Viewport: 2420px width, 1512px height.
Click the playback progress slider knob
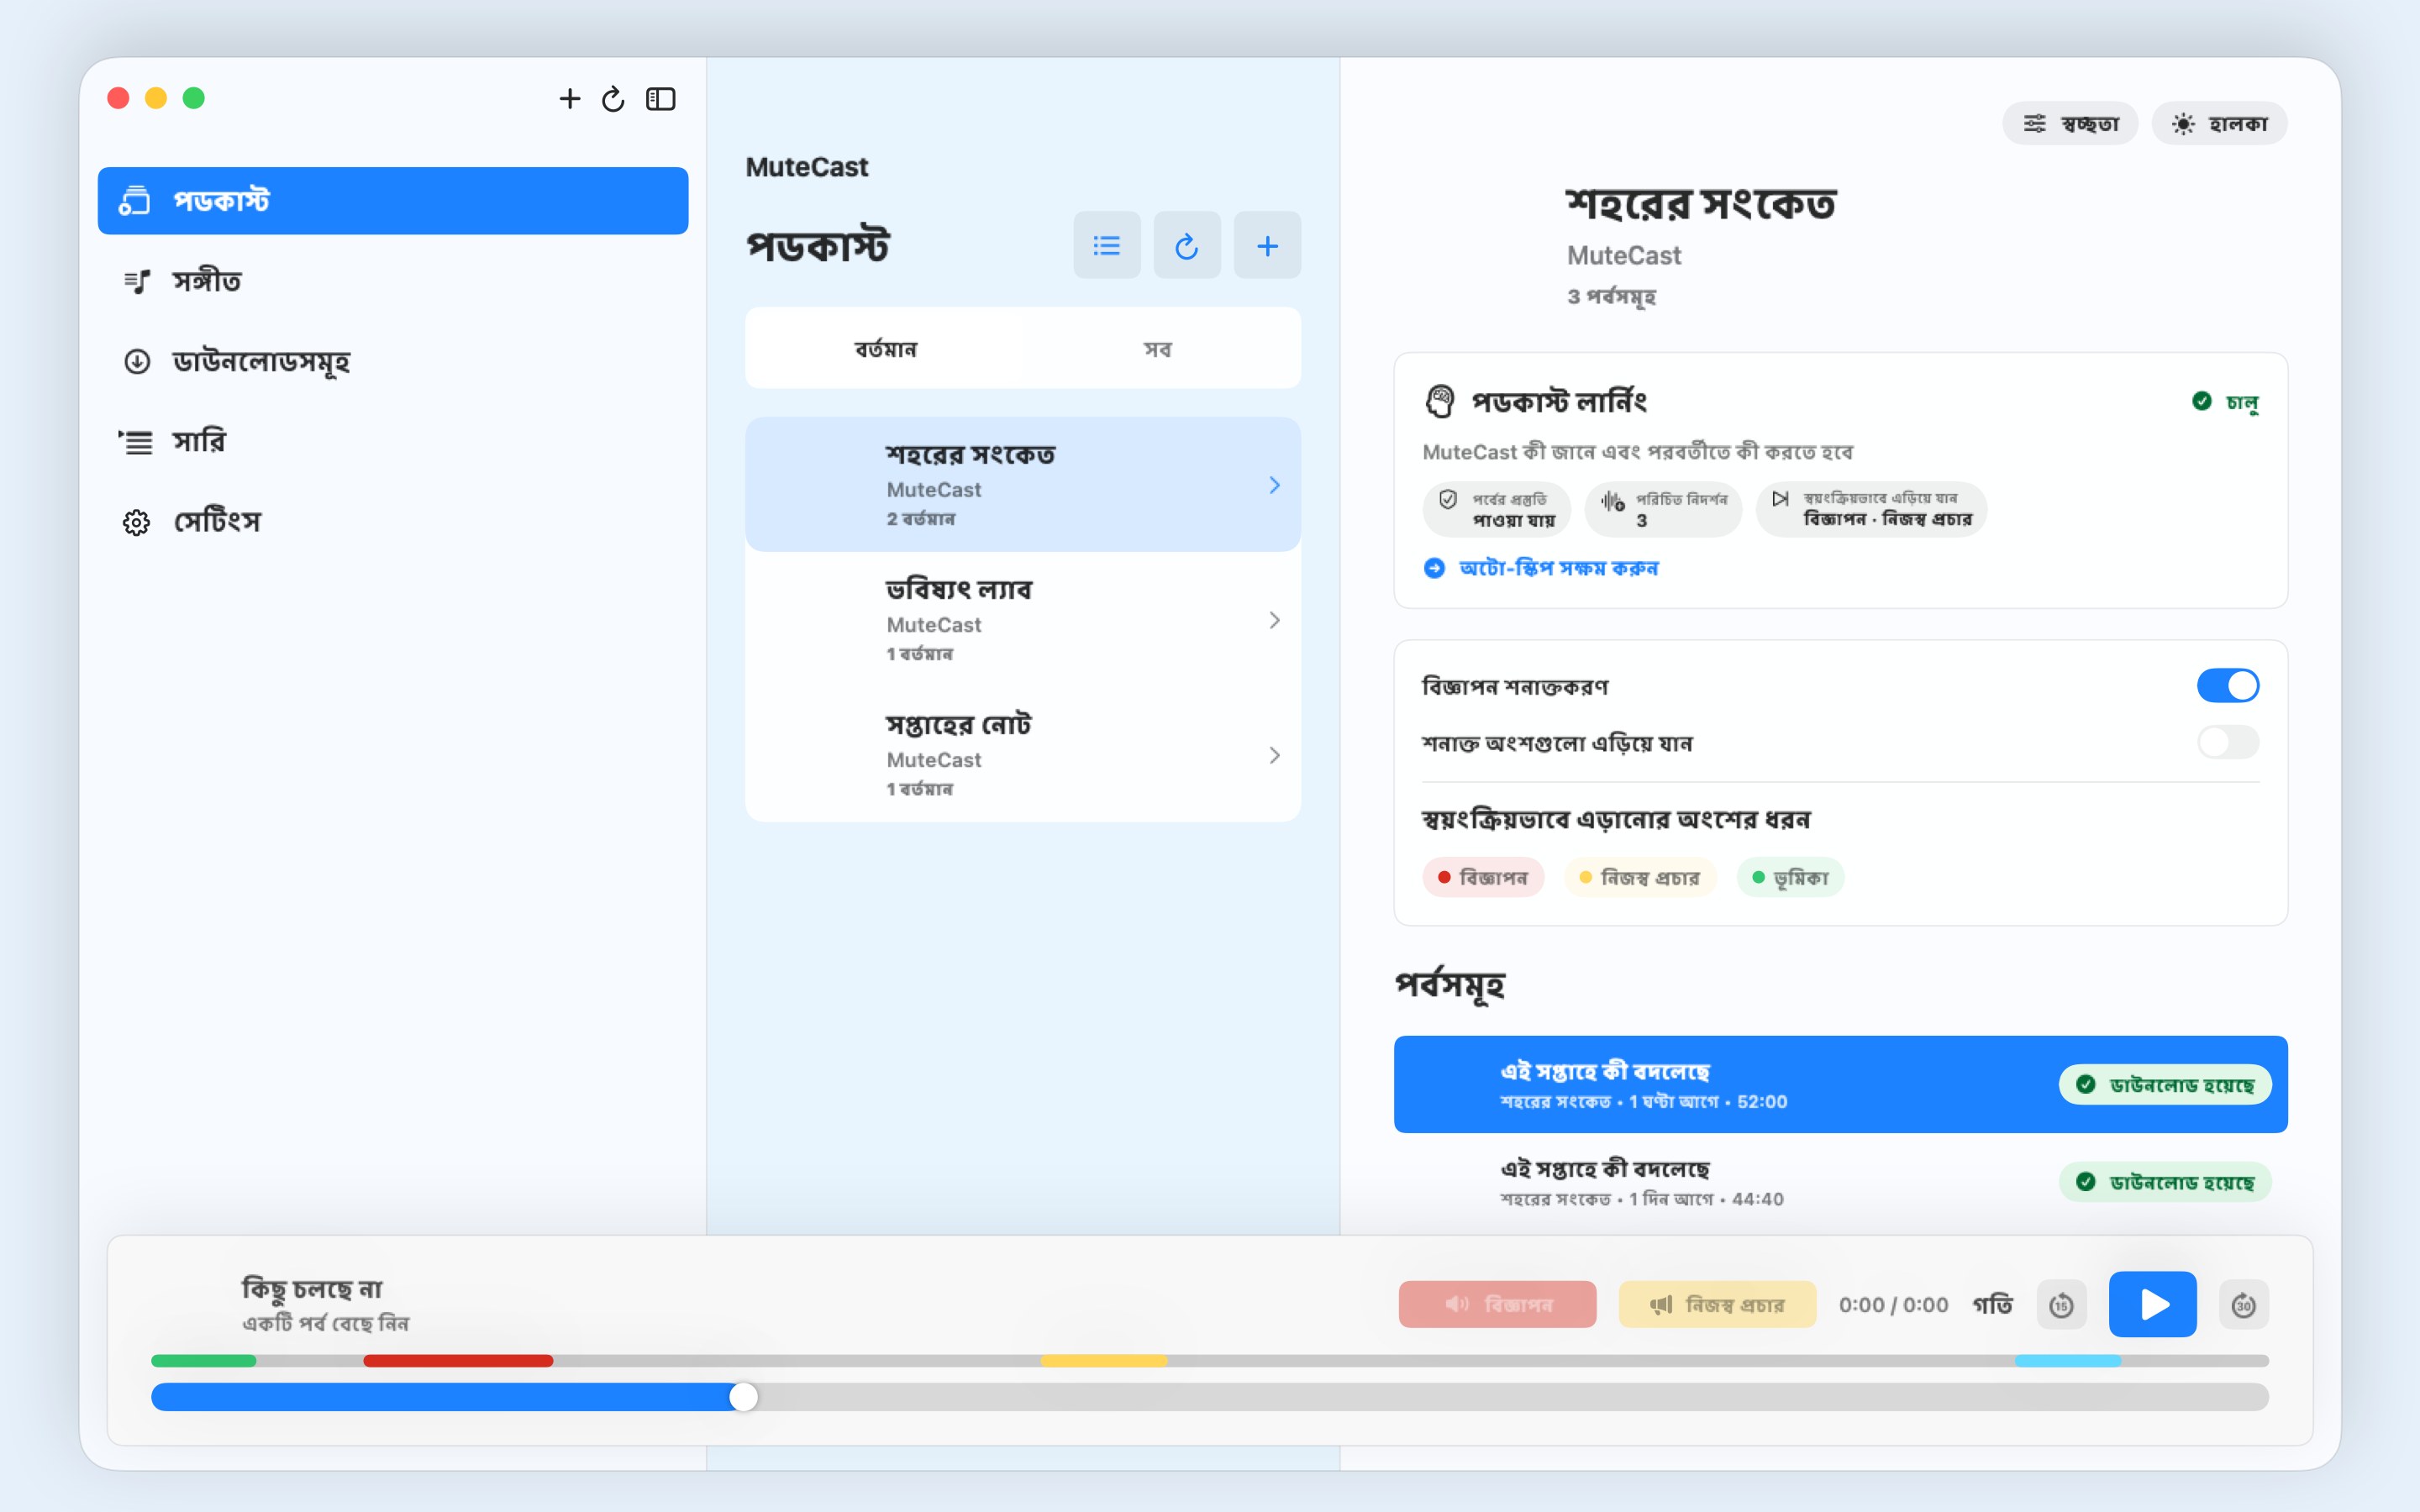743,1397
